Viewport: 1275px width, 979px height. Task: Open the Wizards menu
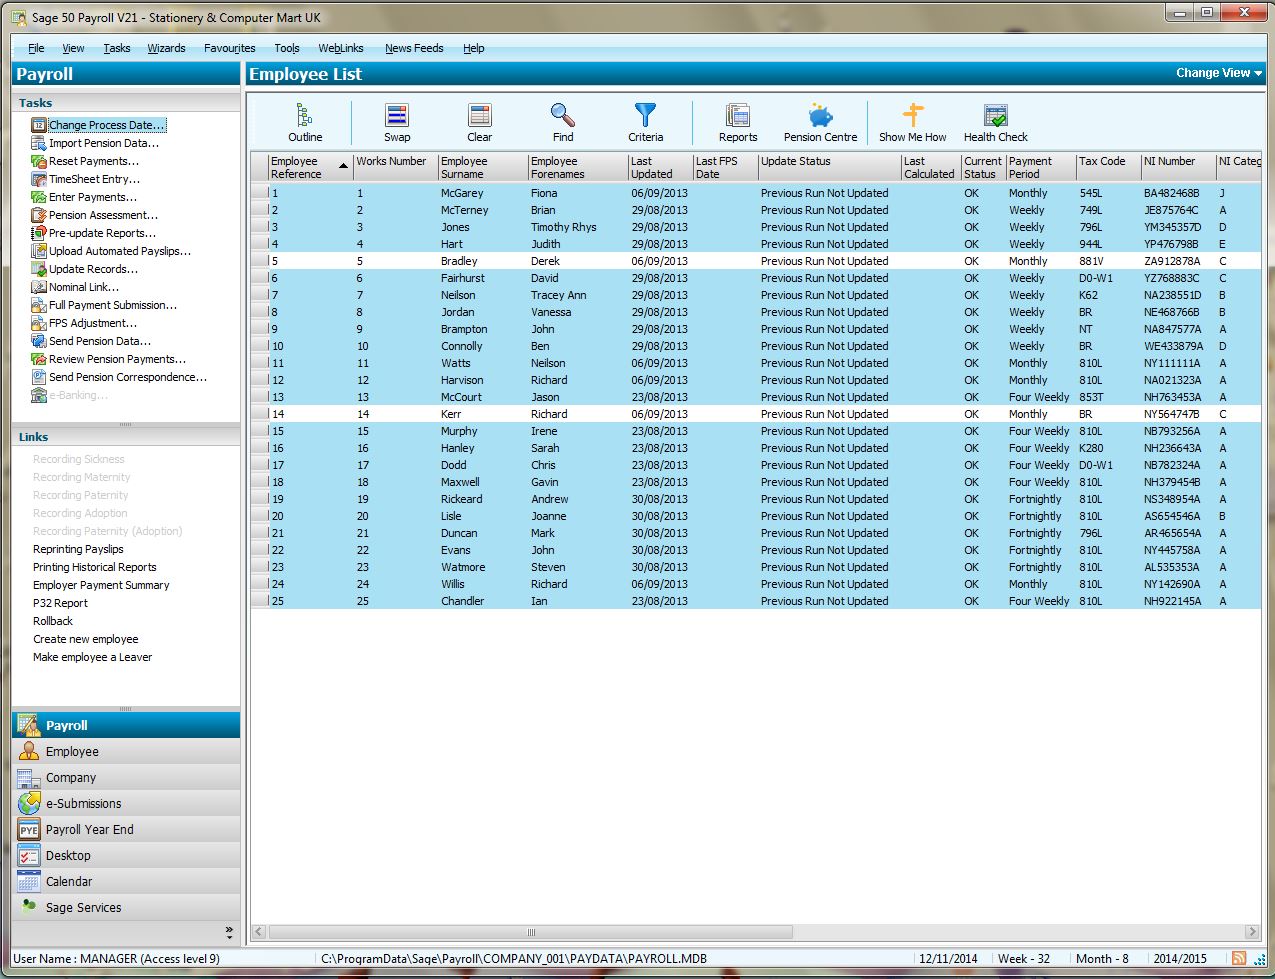pos(166,48)
